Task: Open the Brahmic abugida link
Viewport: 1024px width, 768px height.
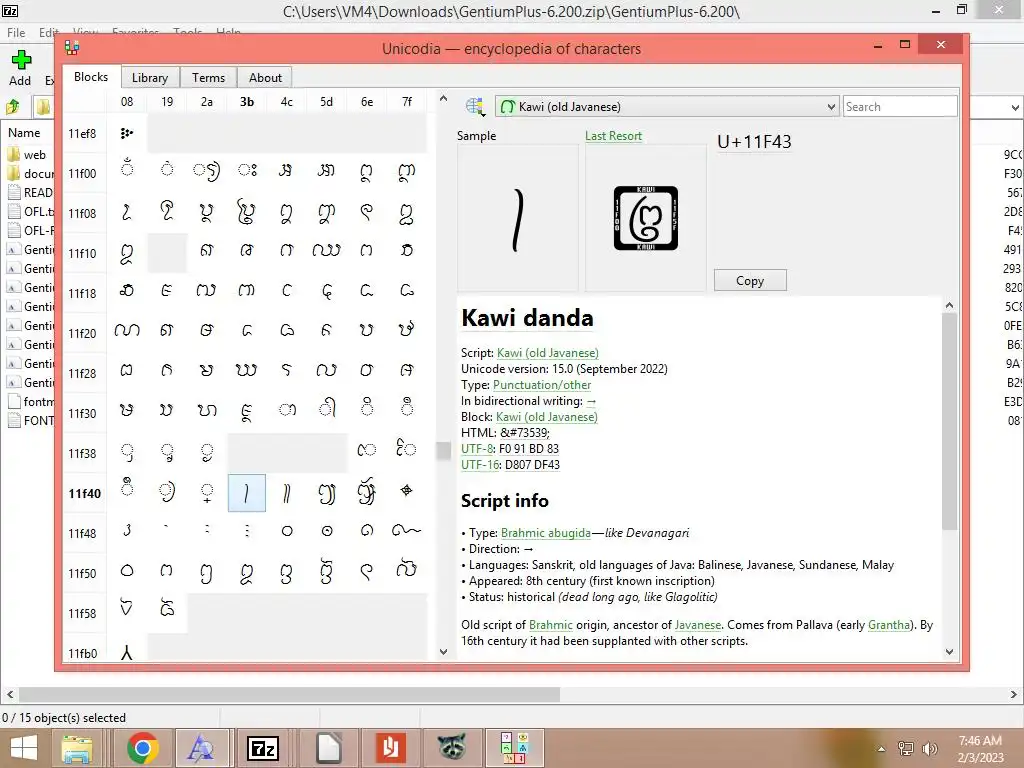Action: (545, 533)
